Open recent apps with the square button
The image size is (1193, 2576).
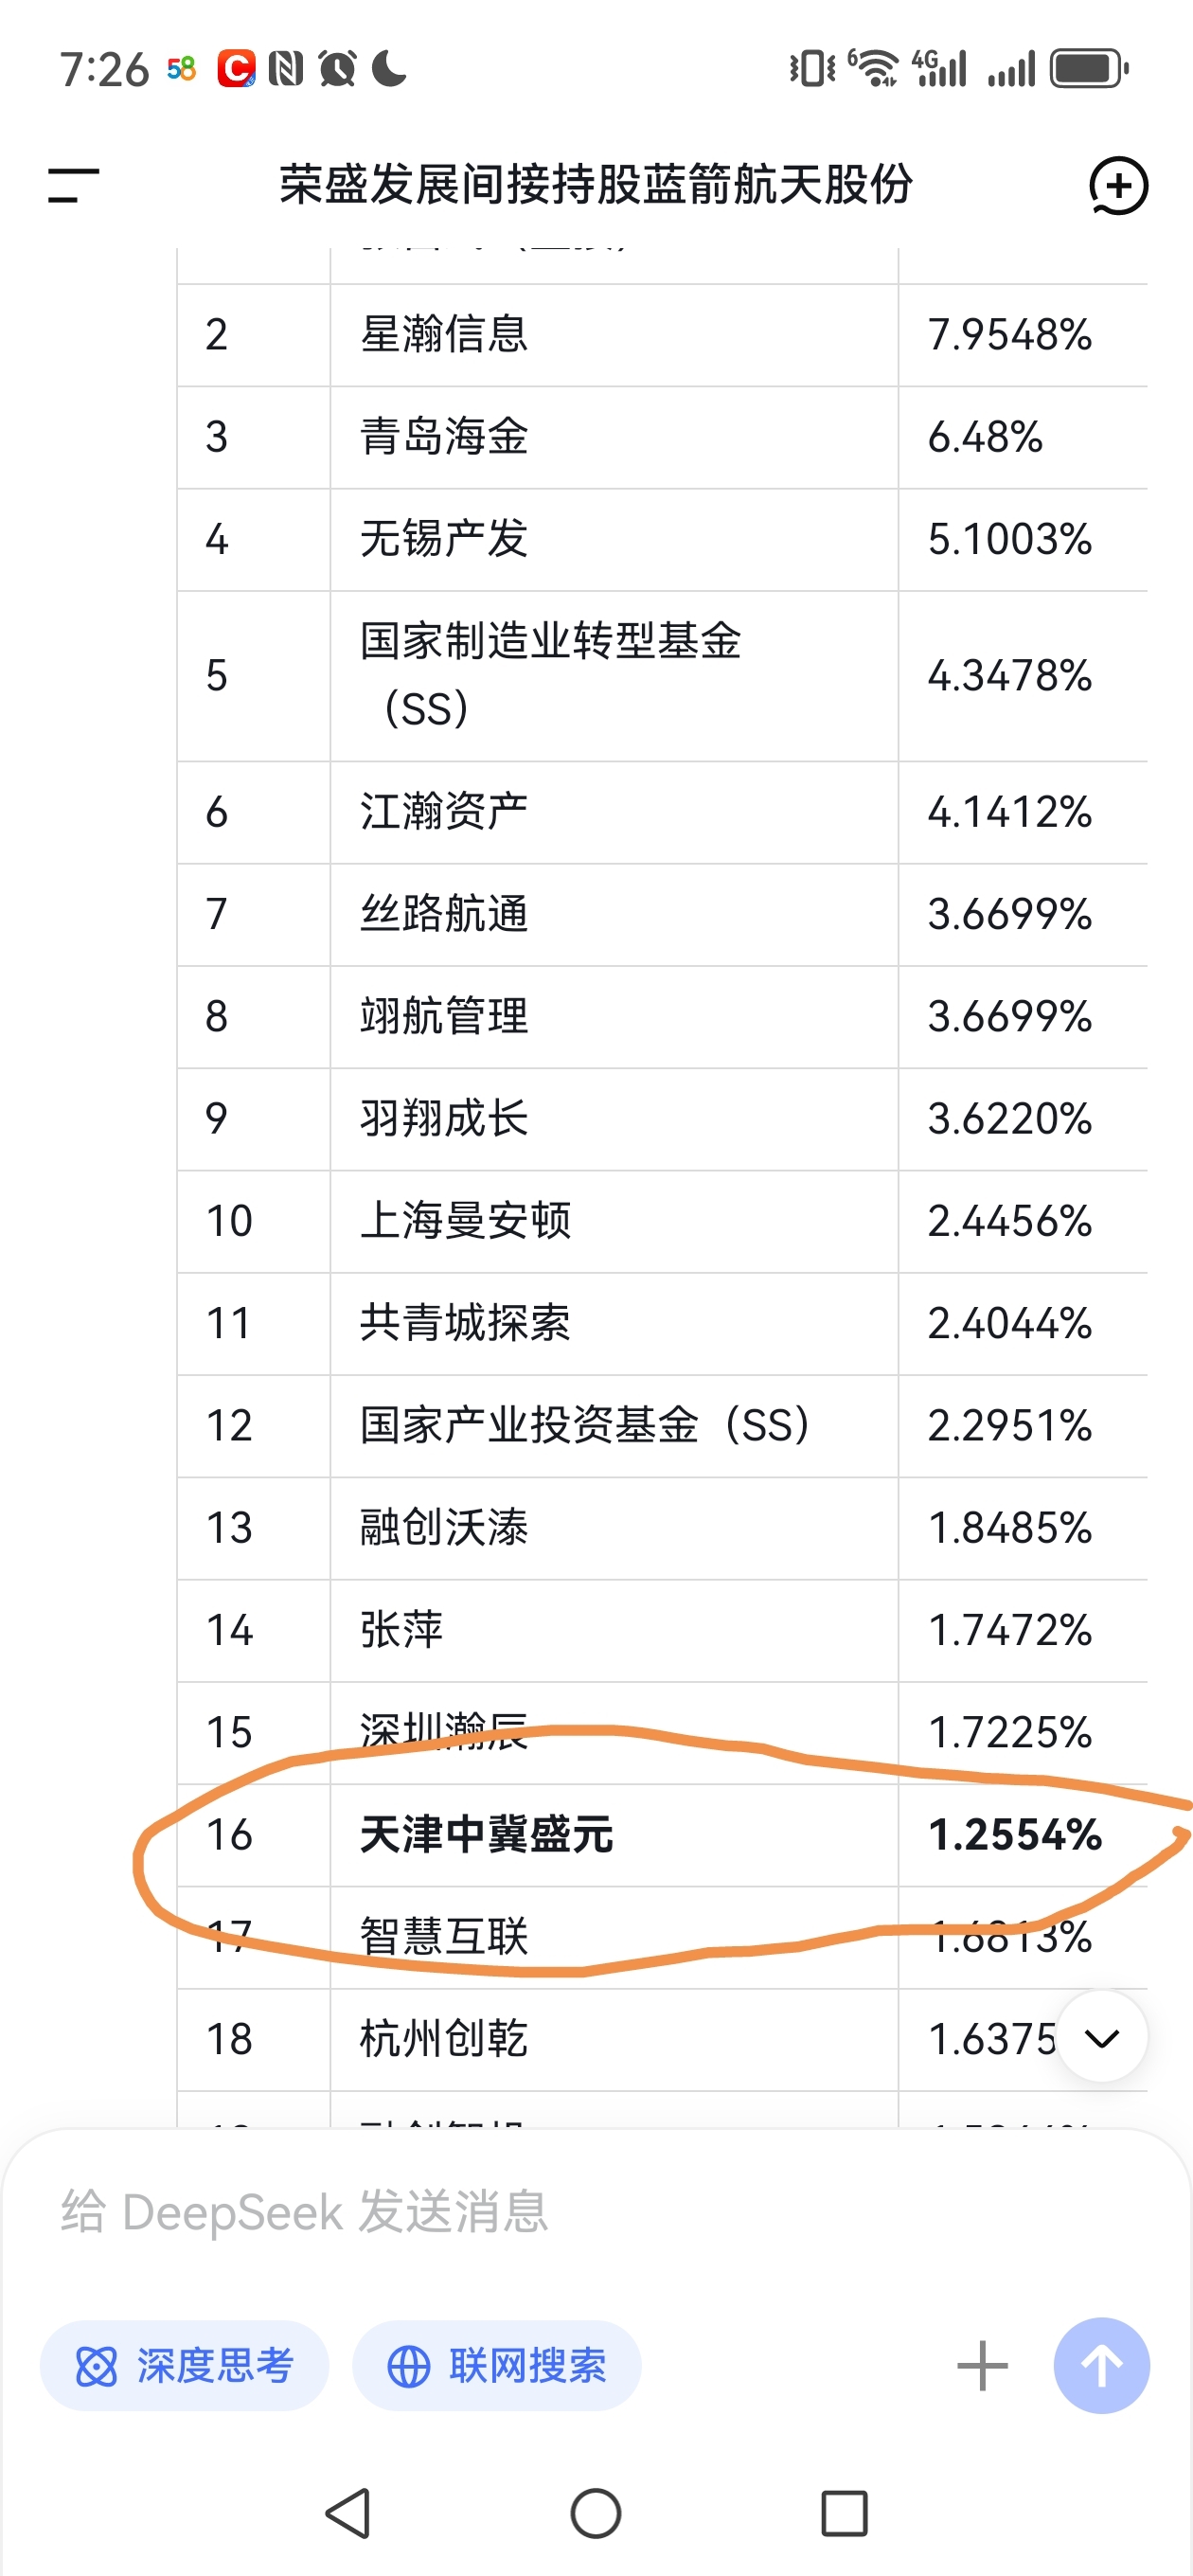click(844, 2513)
